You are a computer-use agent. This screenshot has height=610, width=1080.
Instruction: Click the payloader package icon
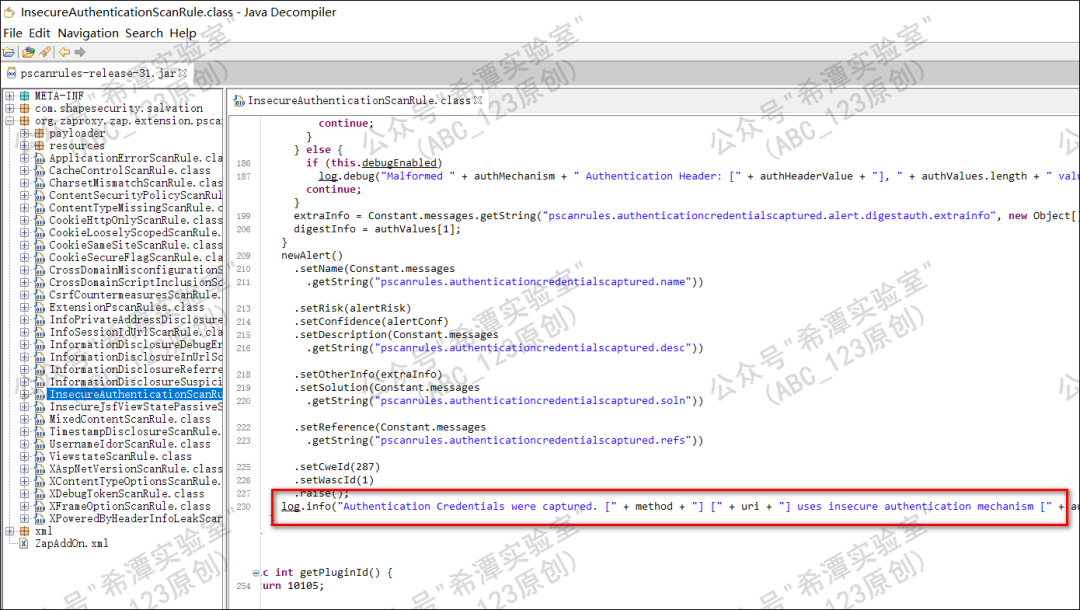(39, 133)
